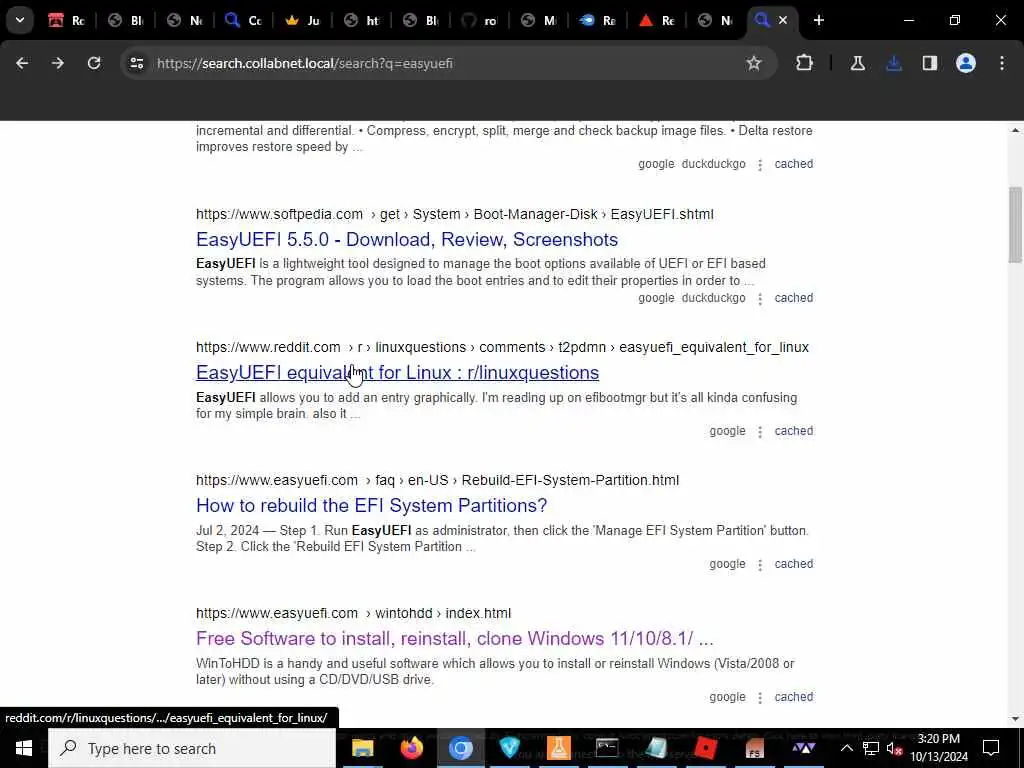Open red square Roblox taskbar icon
The height and width of the screenshot is (768, 1024).
(705, 748)
